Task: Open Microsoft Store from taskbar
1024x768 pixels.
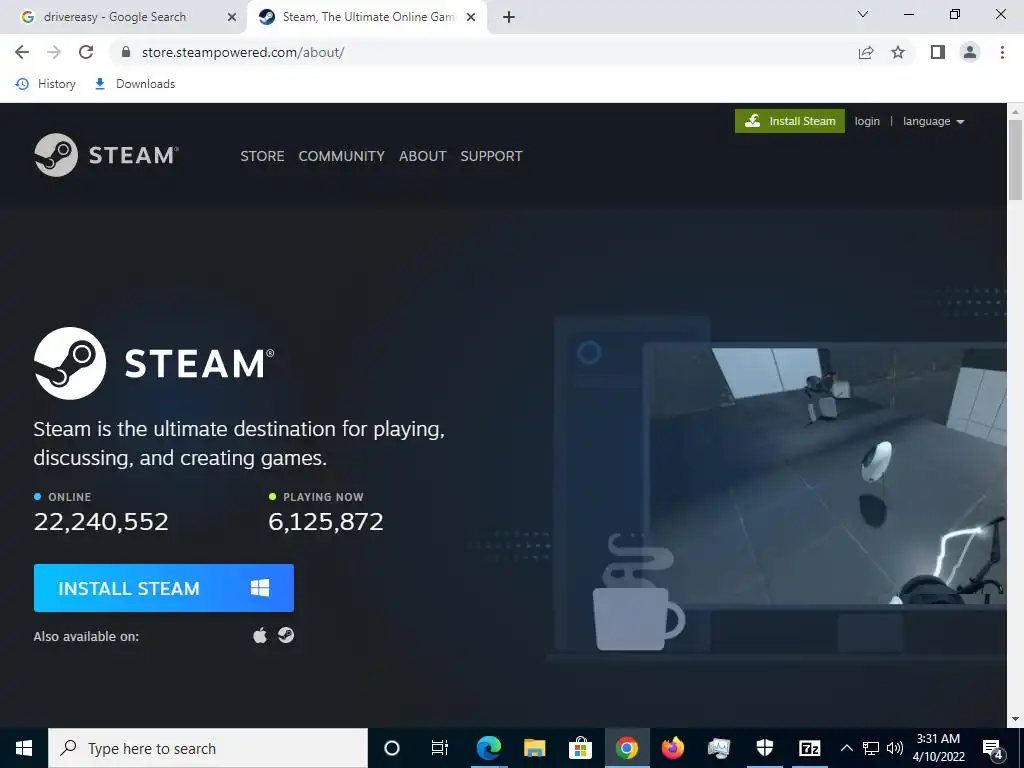Action: pyautogui.click(x=580, y=748)
